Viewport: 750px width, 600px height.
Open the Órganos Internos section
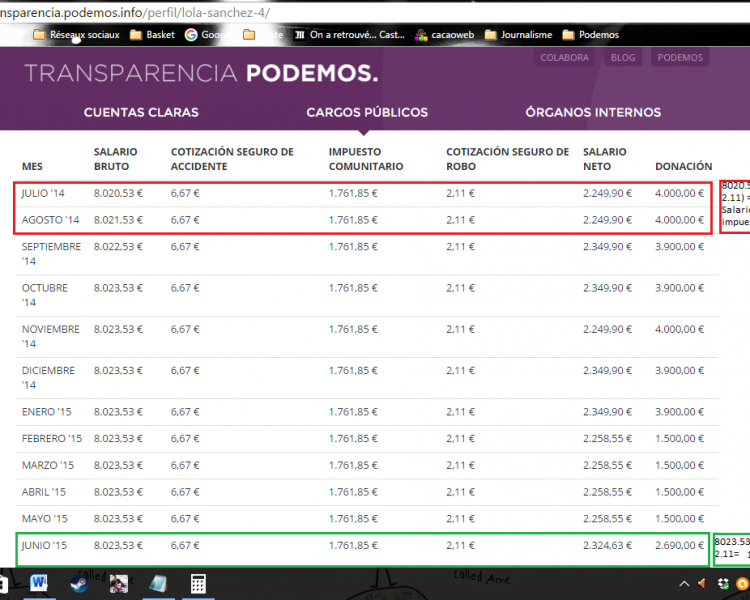[x=593, y=112]
